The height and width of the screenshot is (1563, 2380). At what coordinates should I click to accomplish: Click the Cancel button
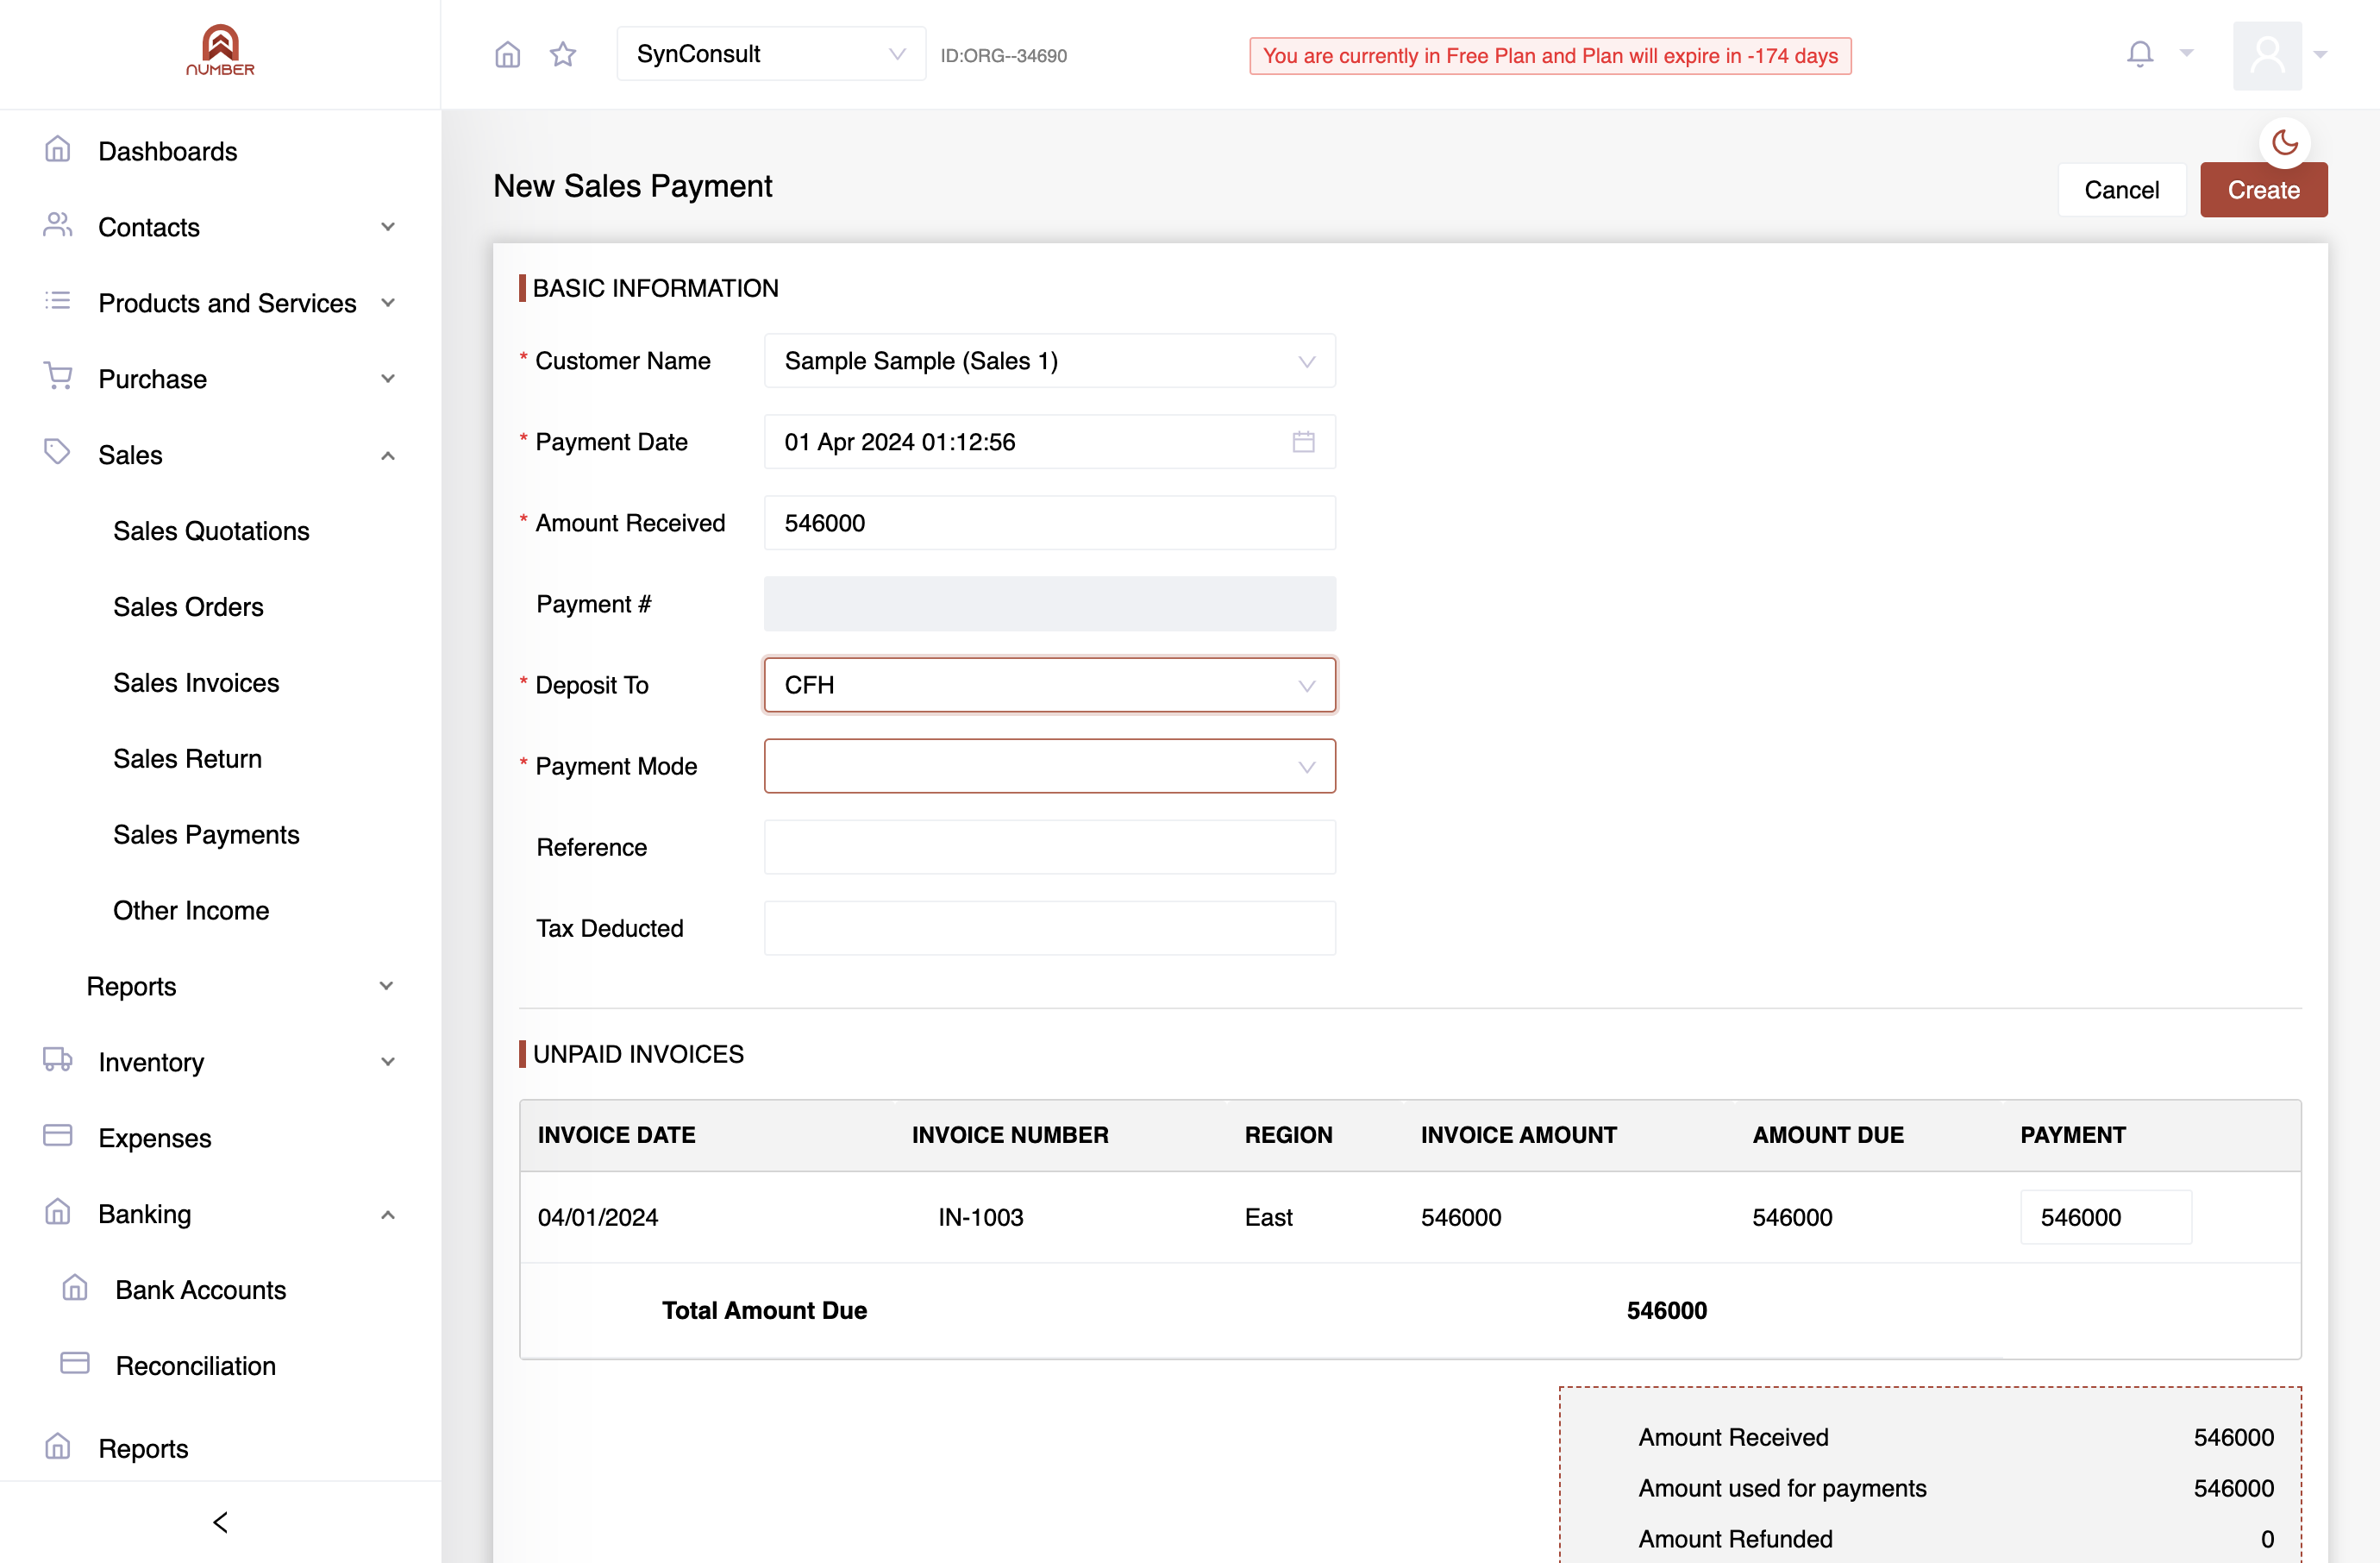coord(2121,190)
